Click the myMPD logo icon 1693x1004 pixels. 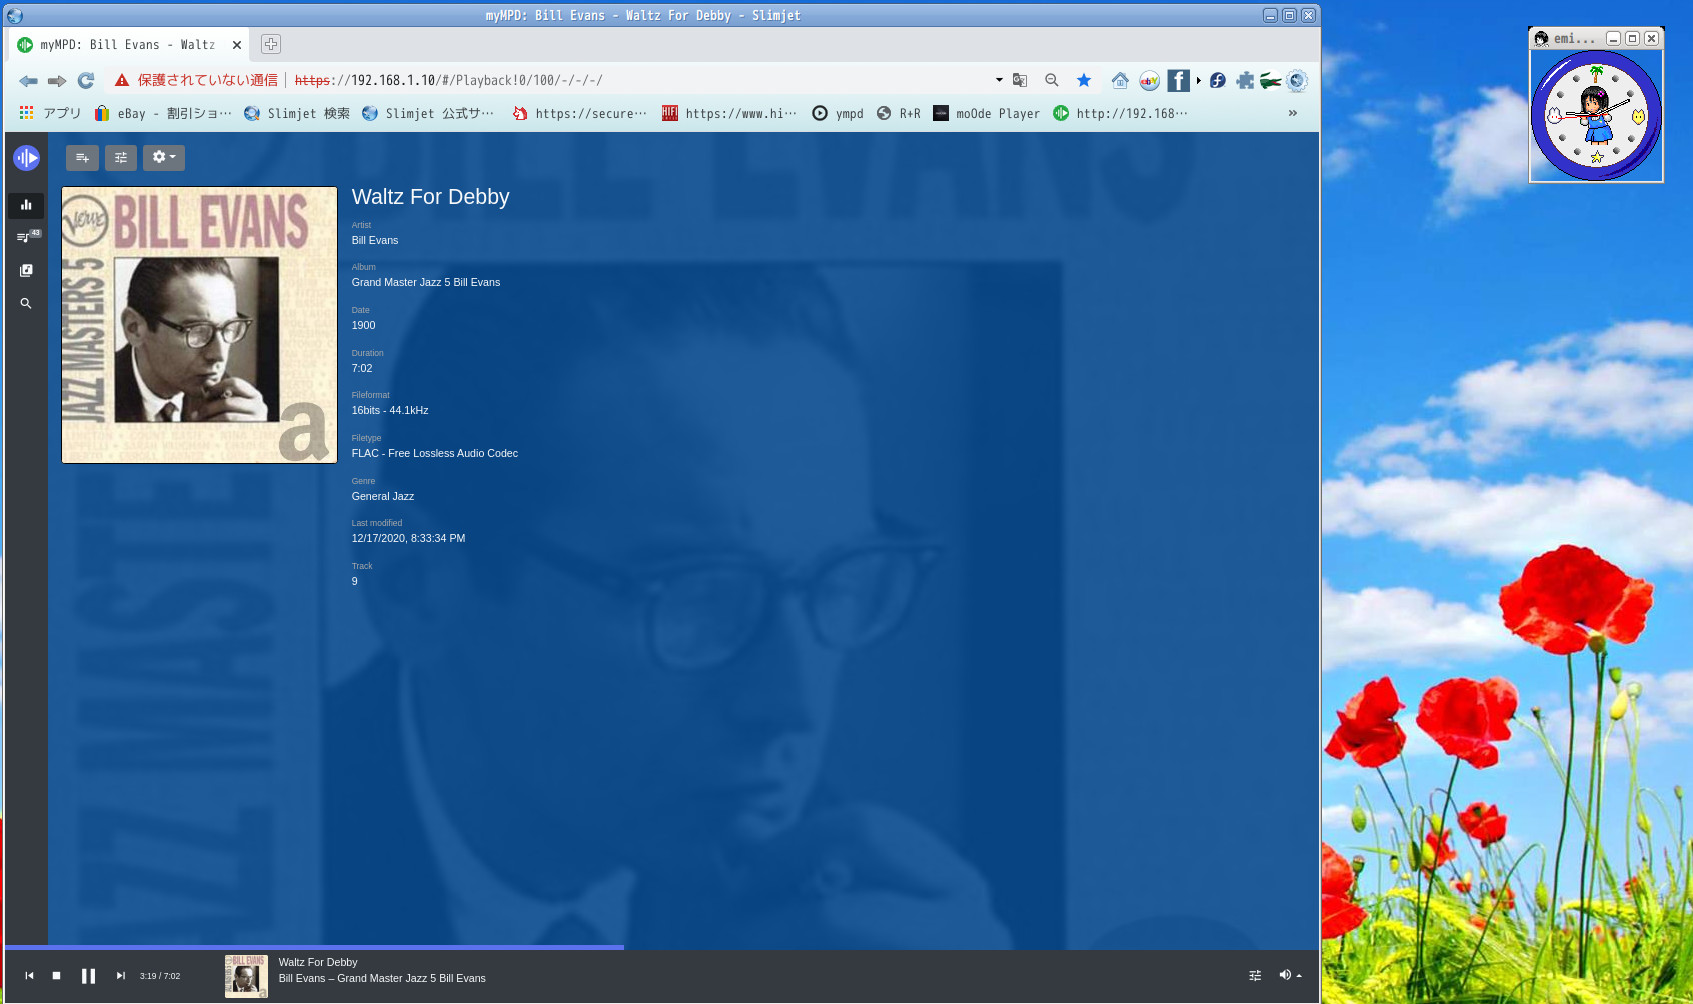pyautogui.click(x=27, y=157)
